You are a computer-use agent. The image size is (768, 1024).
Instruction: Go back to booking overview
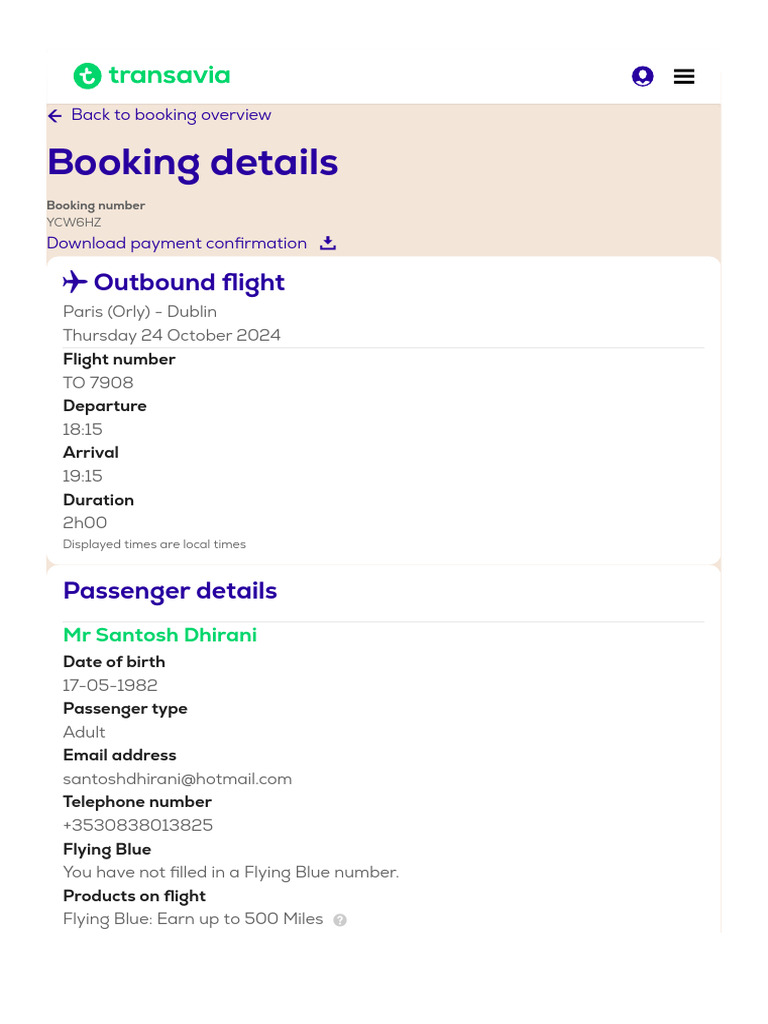(x=171, y=115)
